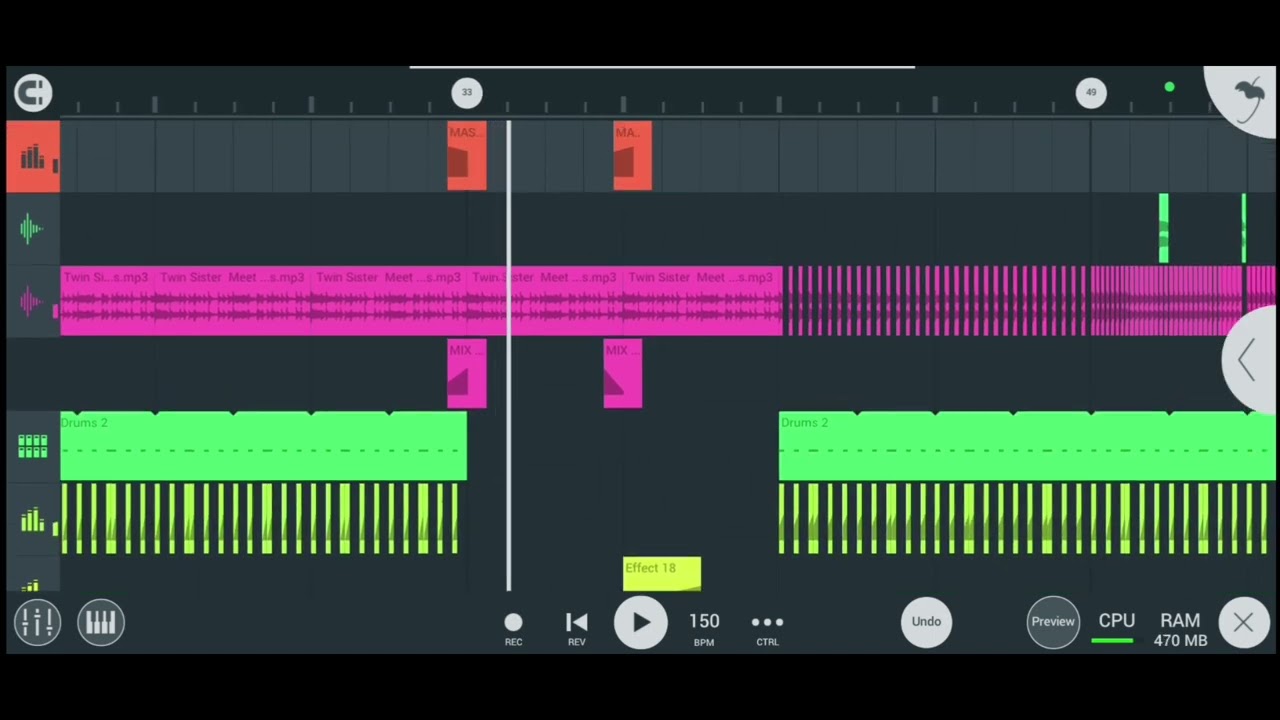This screenshot has height=720, width=1280.
Task: Select the first yellow-green note pattern clip
Action: (260, 519)
